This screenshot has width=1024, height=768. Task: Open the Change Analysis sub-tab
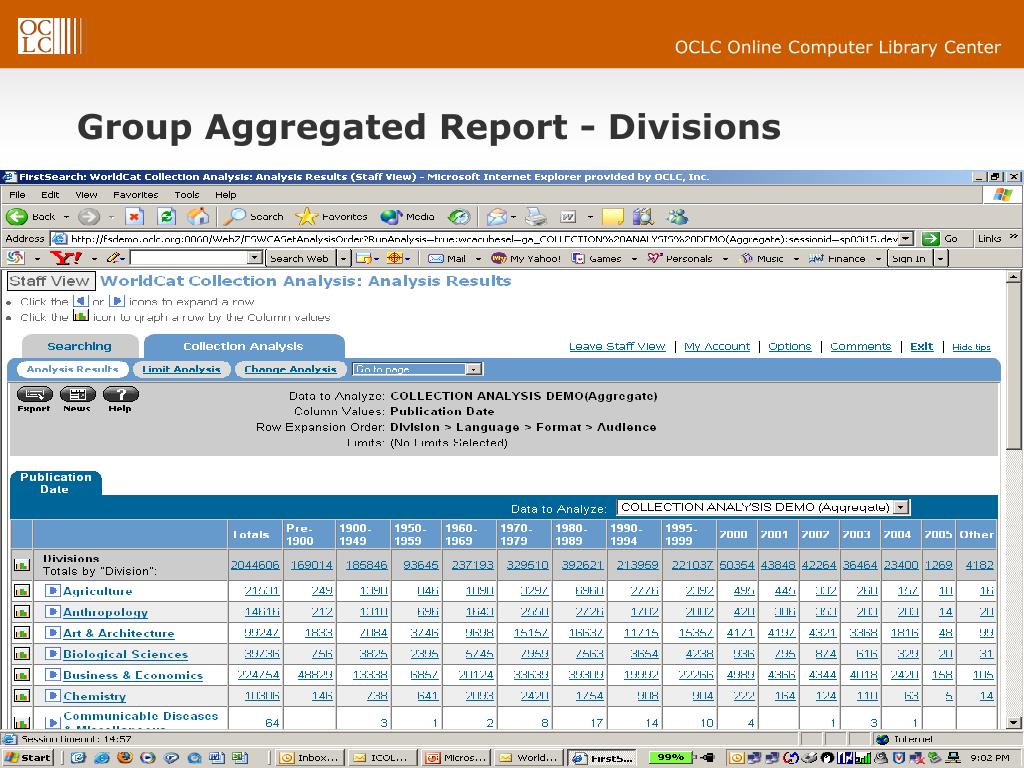[x=291, y=369]
